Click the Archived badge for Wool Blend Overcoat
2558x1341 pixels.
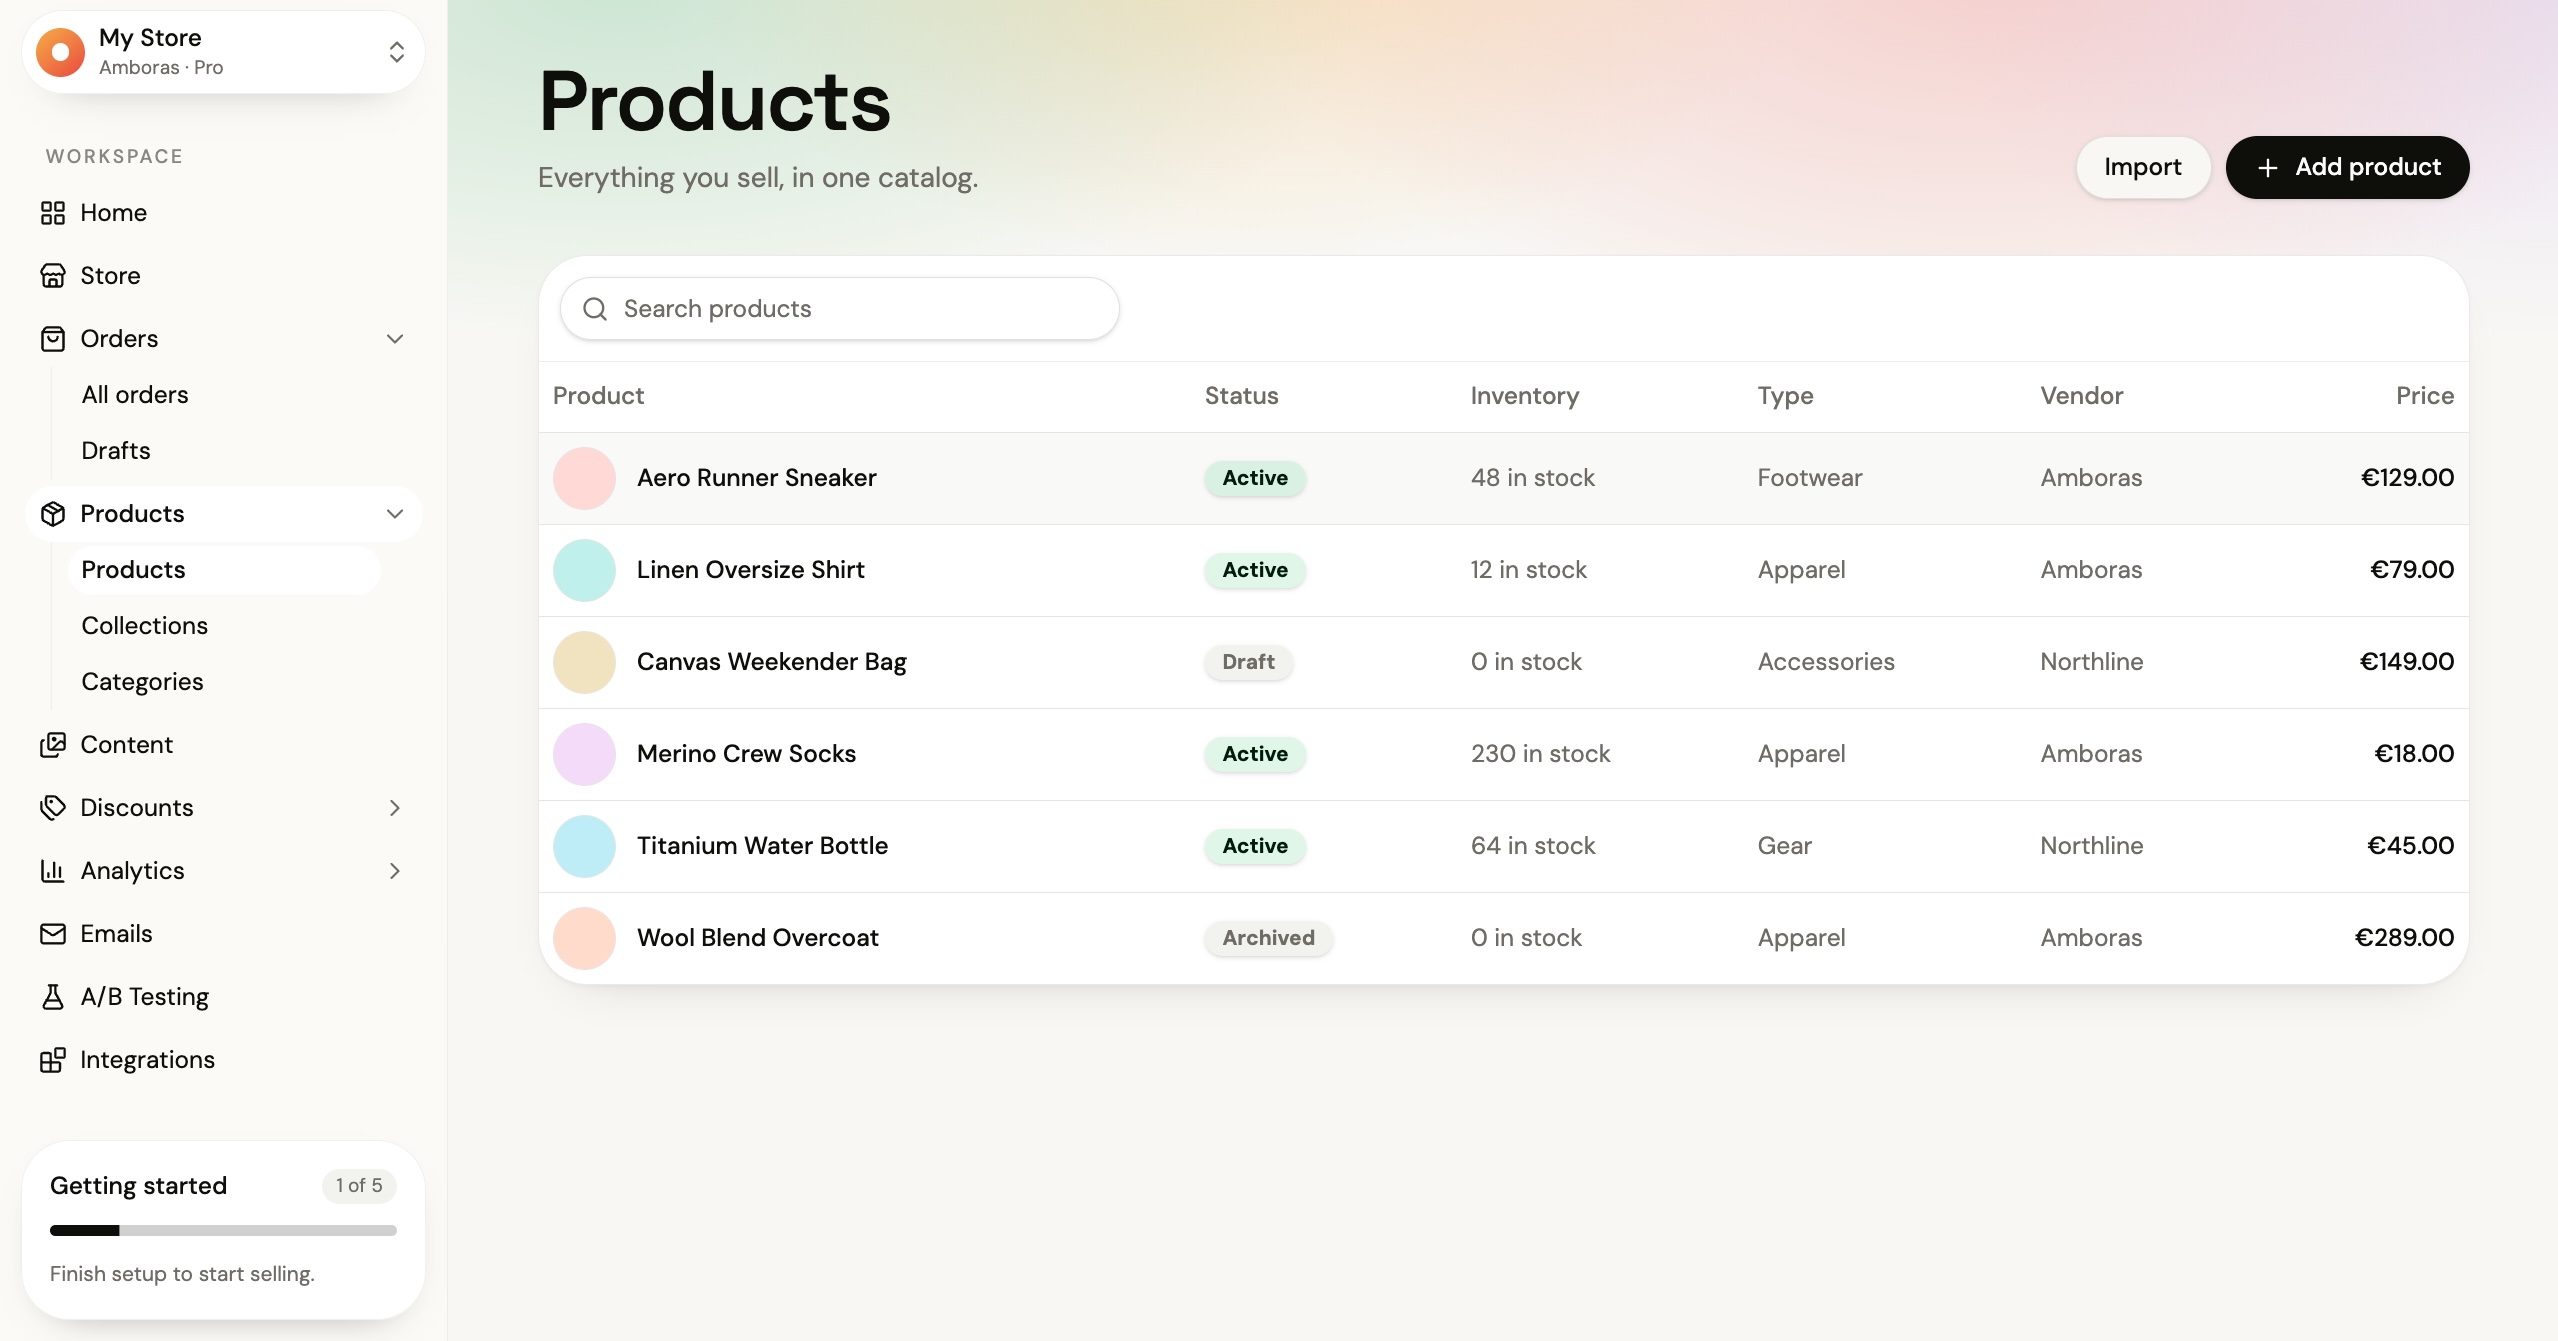[1269, 938]
